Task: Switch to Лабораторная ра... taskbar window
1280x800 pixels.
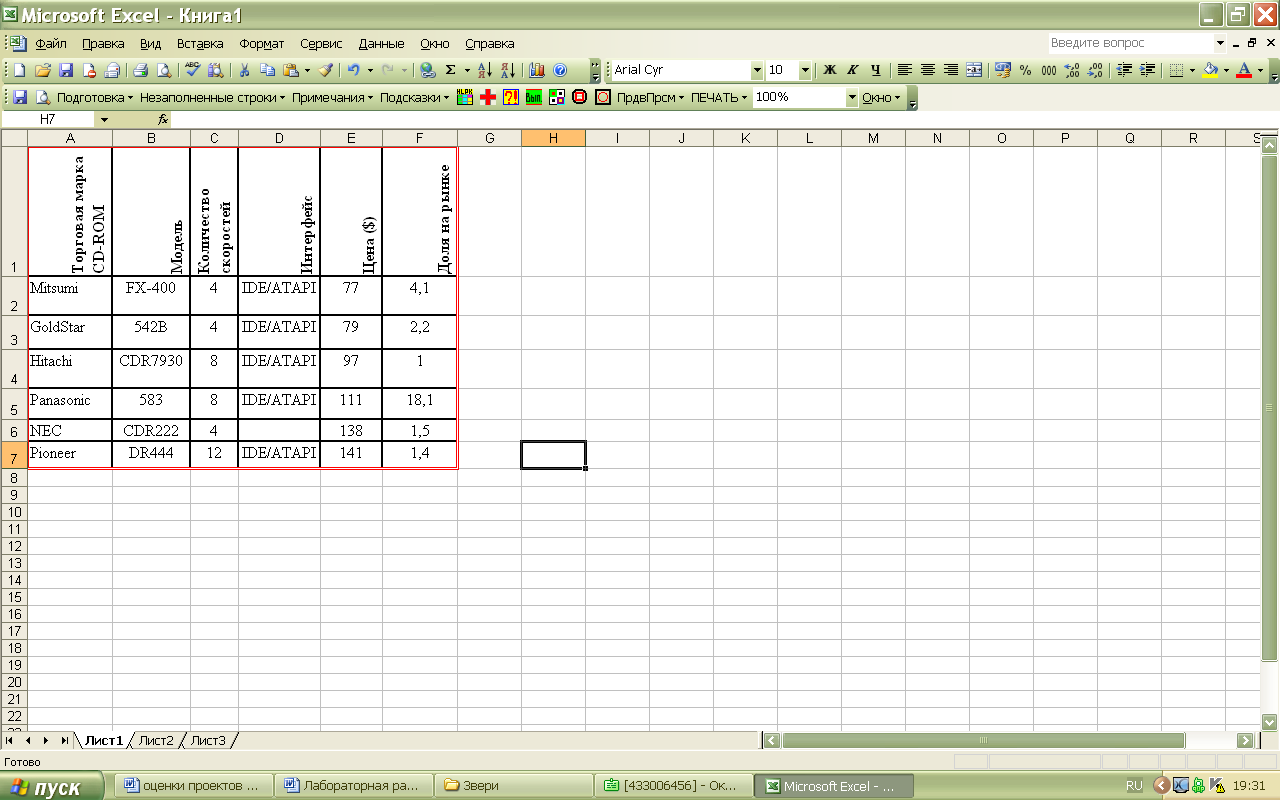Action: coord(353,786)
